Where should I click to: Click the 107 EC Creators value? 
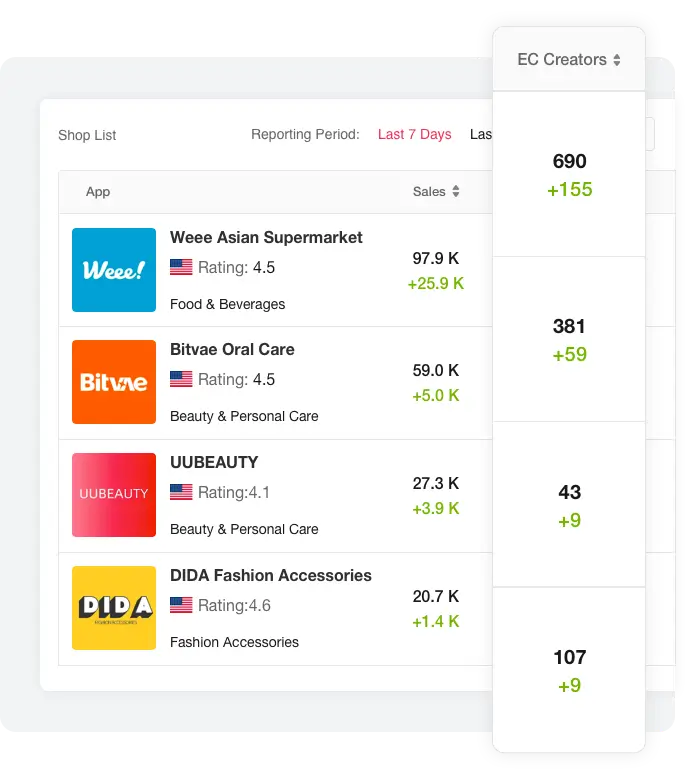point(570,657)
